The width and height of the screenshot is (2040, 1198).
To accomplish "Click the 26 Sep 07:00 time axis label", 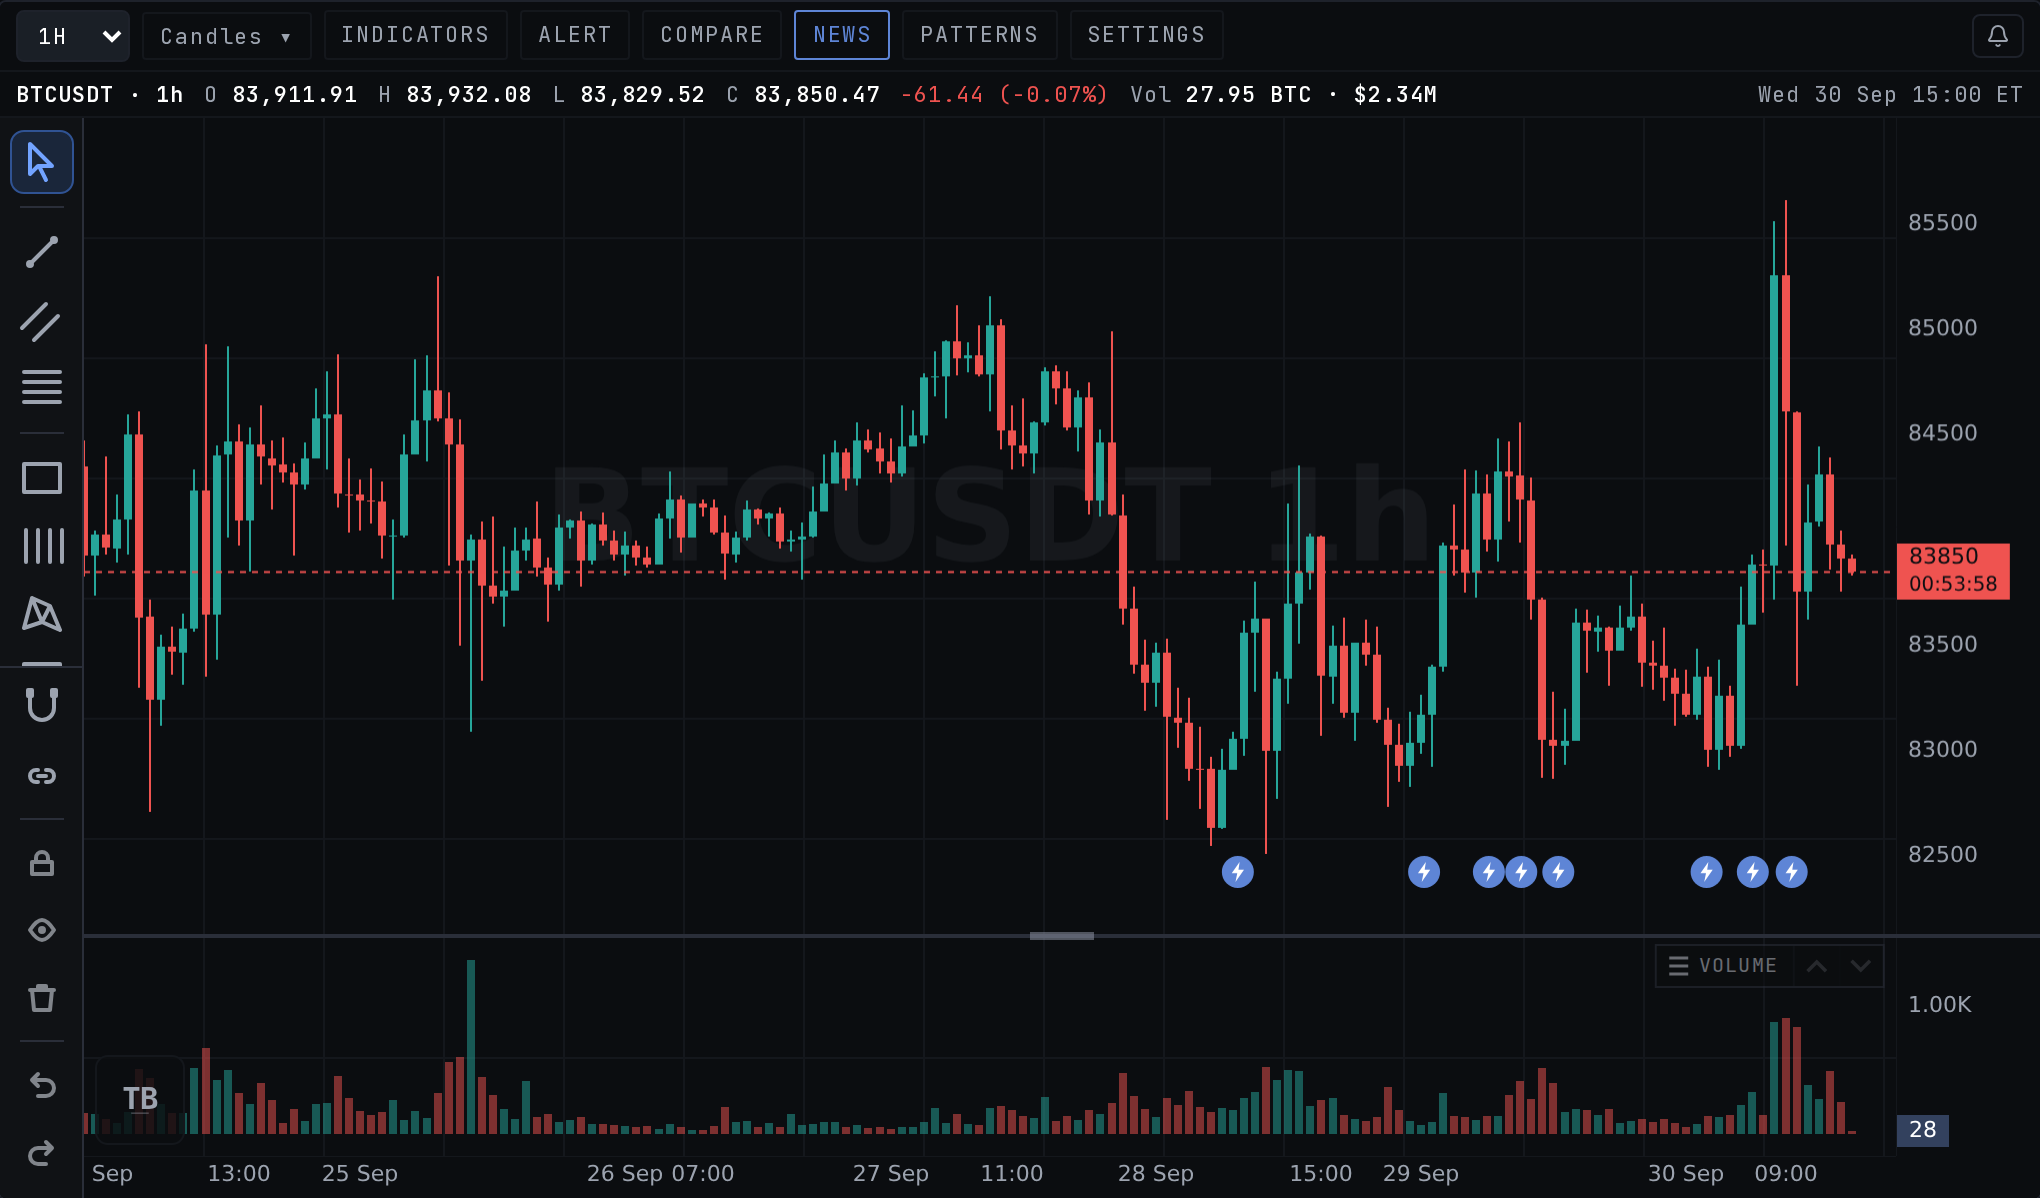I will pos(660,1173).
